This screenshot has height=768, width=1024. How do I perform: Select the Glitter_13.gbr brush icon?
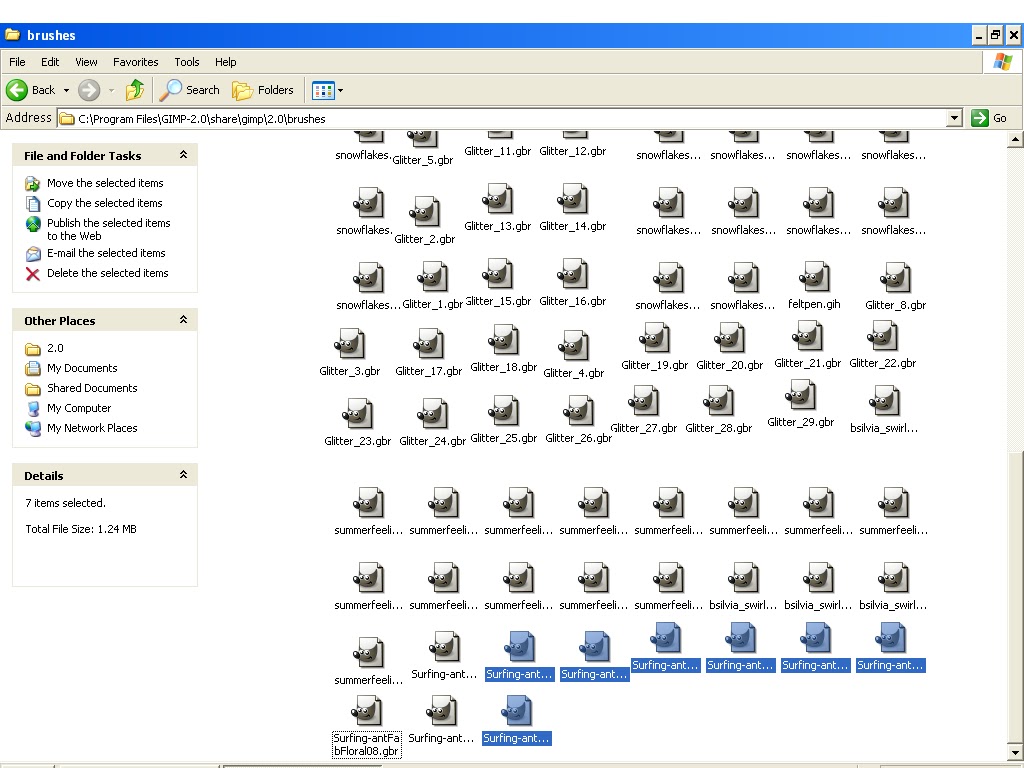click(498, 202)
